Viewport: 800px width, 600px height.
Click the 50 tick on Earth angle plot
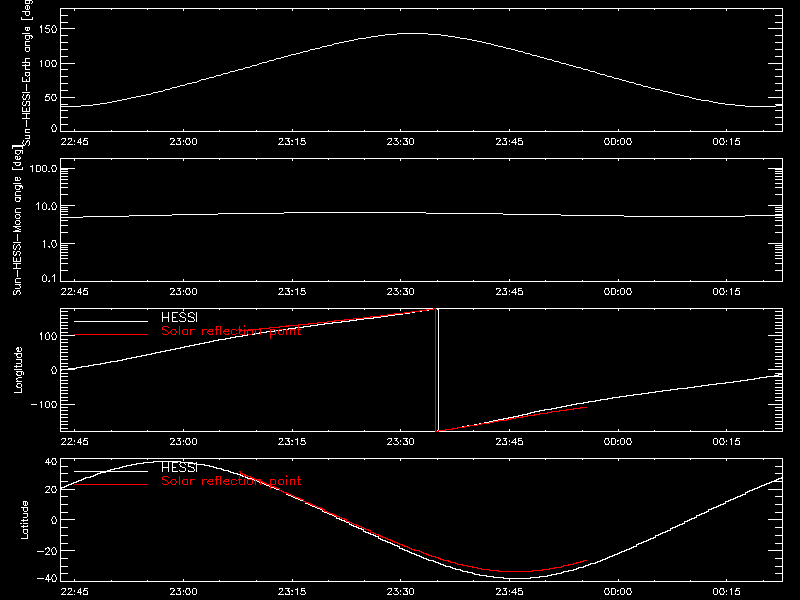tap(51, 97)
